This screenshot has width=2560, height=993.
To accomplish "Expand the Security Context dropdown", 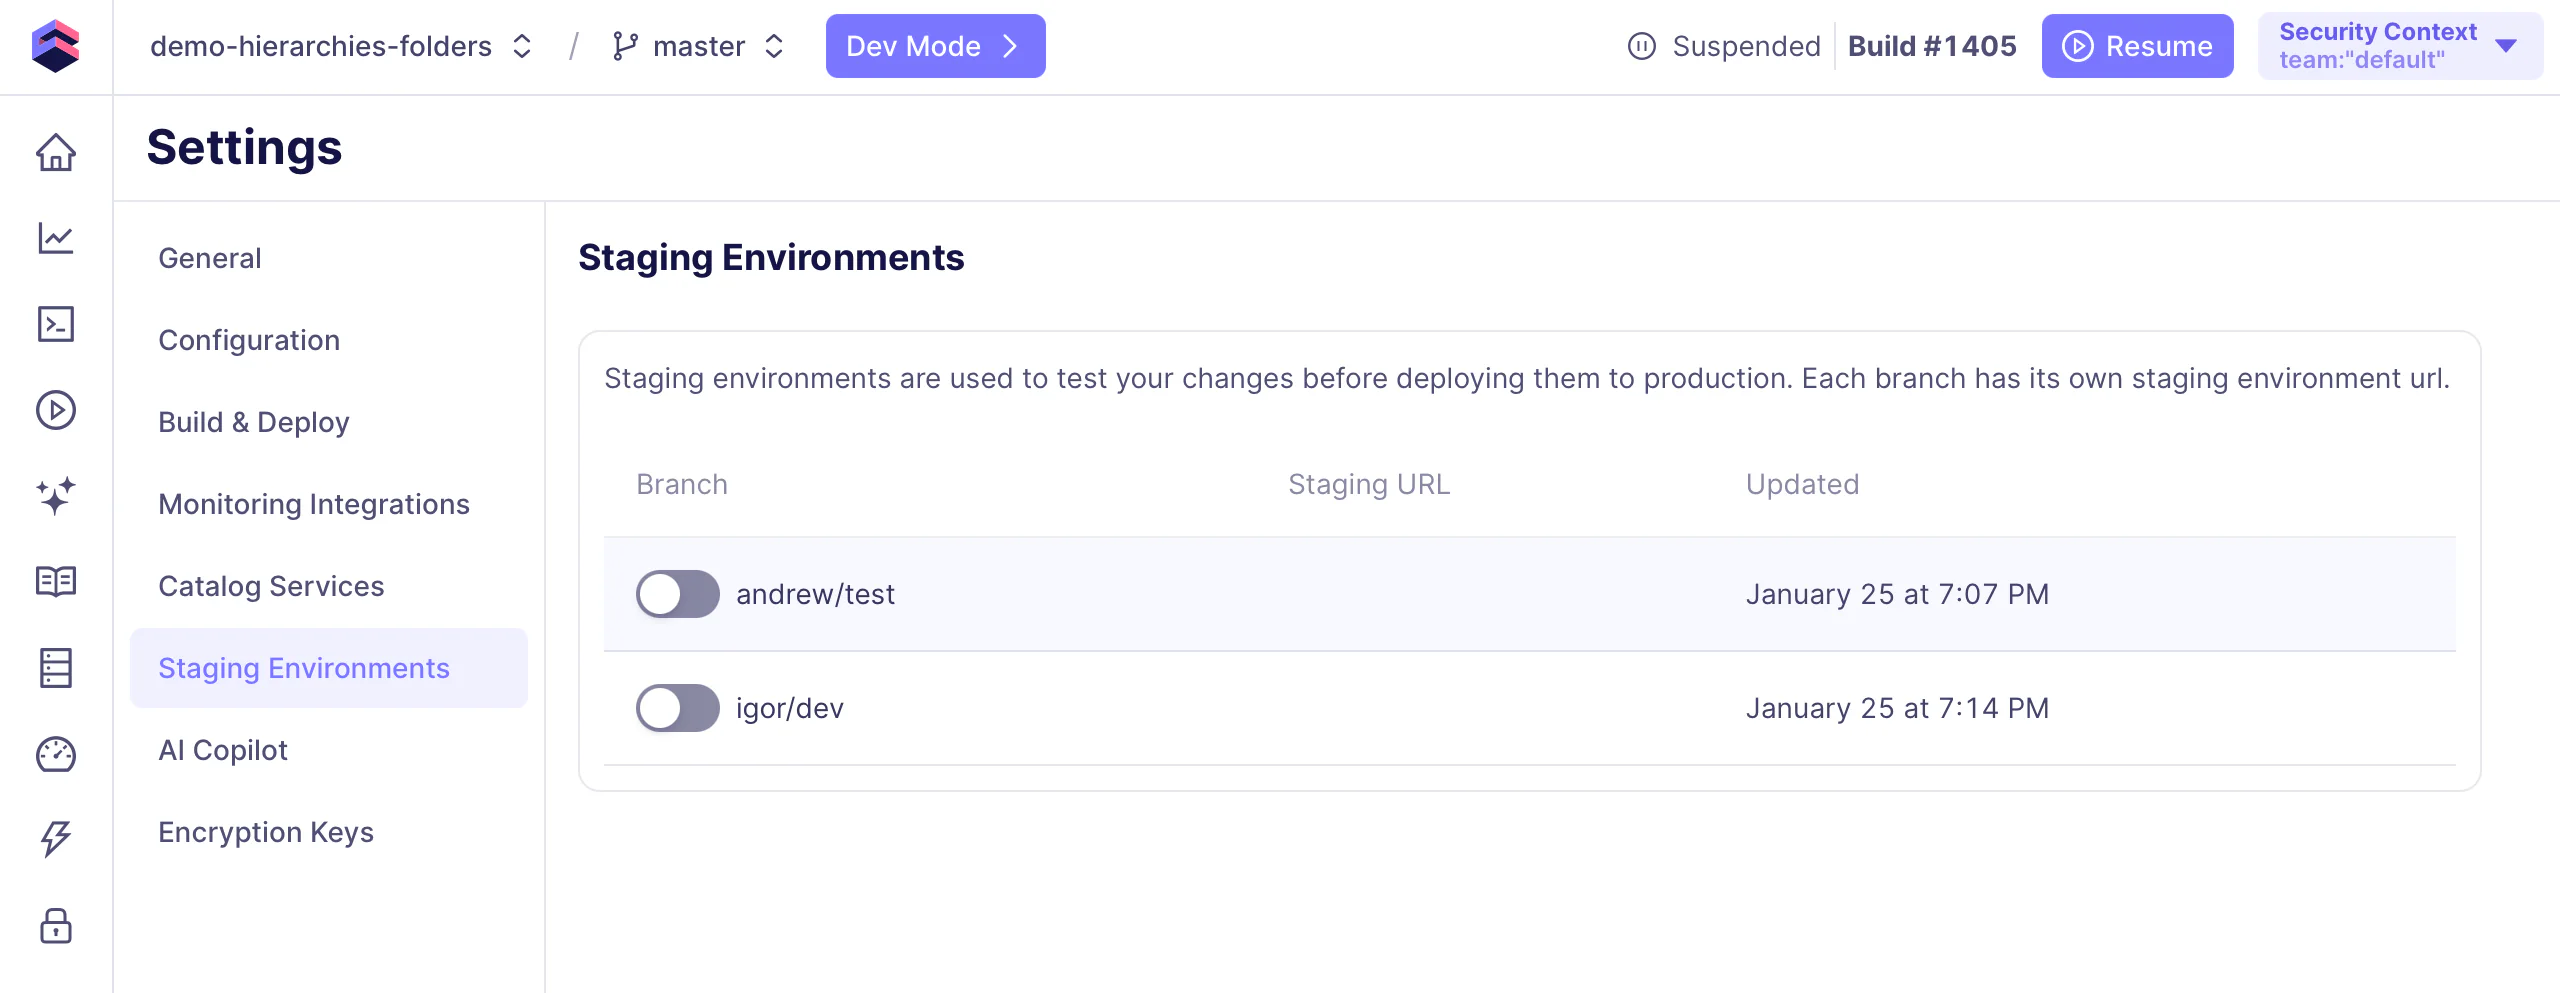I will point(2399,46).
